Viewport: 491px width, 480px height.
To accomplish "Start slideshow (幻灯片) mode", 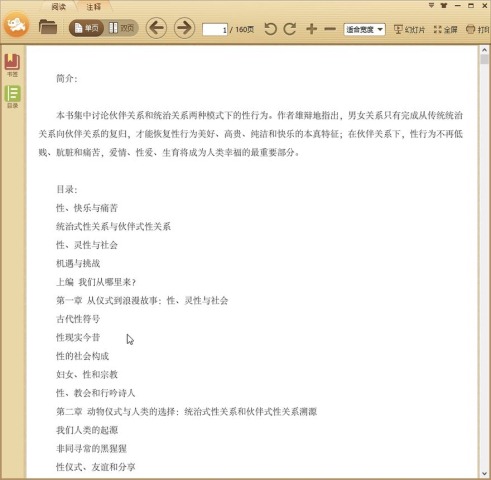I will pyautogui.click(x=410, y=29).
